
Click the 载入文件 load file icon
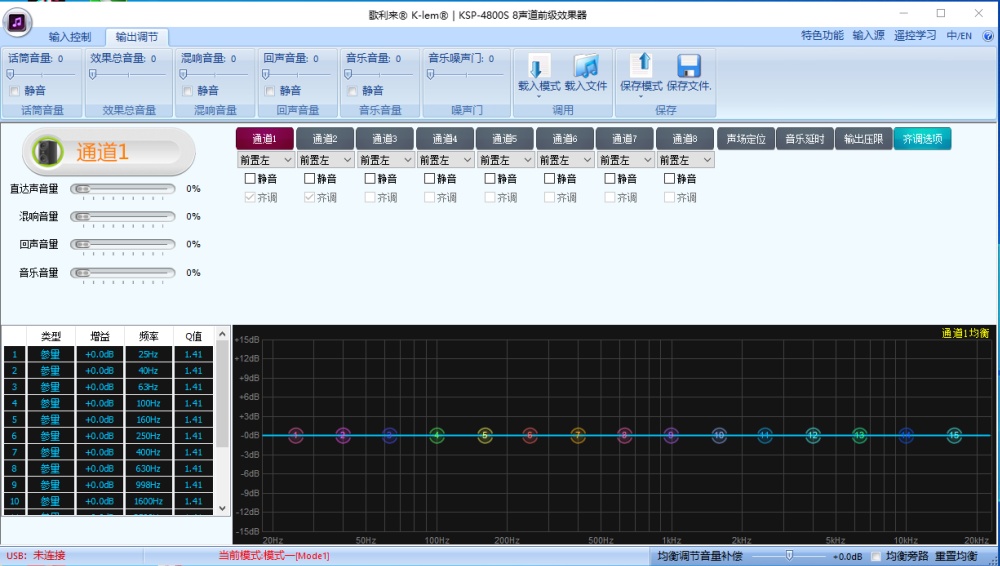586,67
